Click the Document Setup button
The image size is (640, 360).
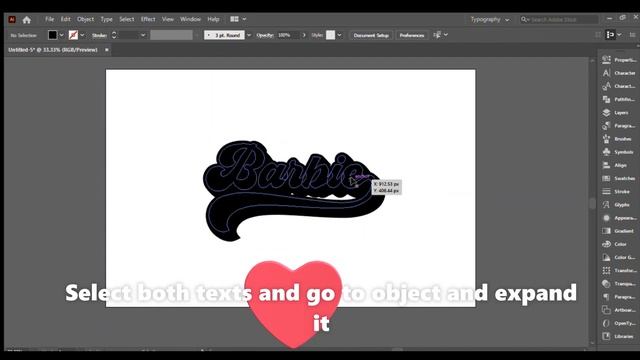(371, 36)
